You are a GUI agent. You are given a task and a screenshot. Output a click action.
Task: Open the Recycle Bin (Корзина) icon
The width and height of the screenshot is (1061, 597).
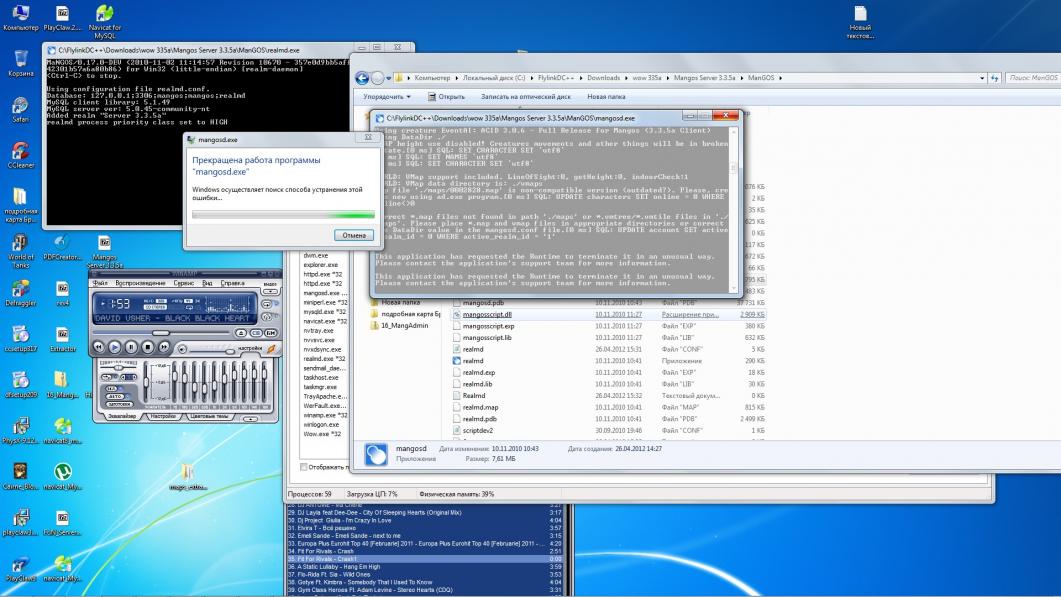(x=19, y=59)
